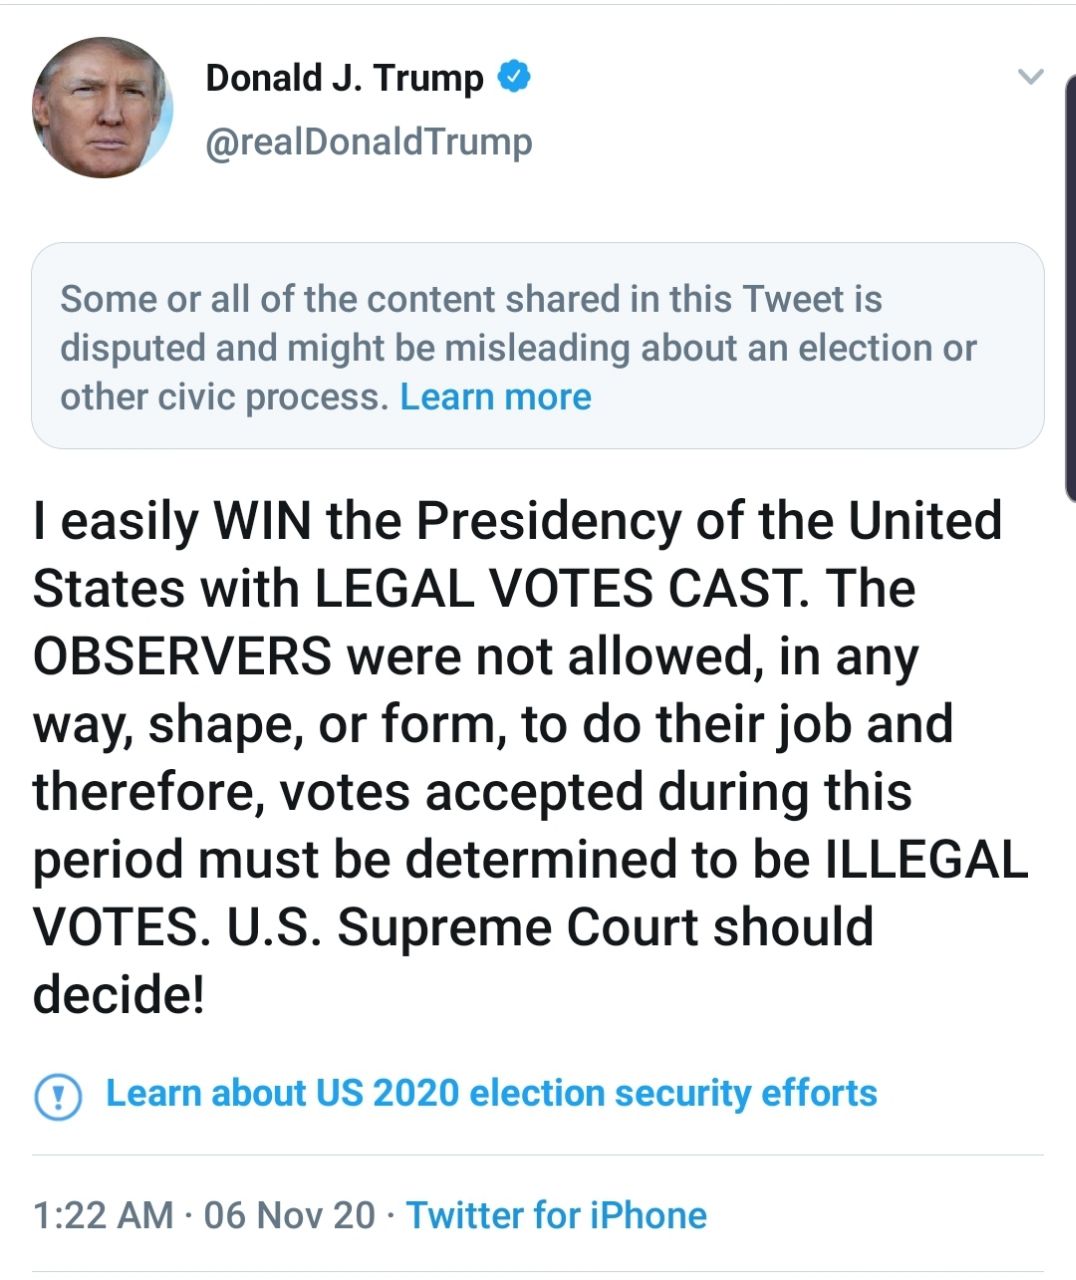Click the 06 Nov 20 date

[x=289, y=1215]
